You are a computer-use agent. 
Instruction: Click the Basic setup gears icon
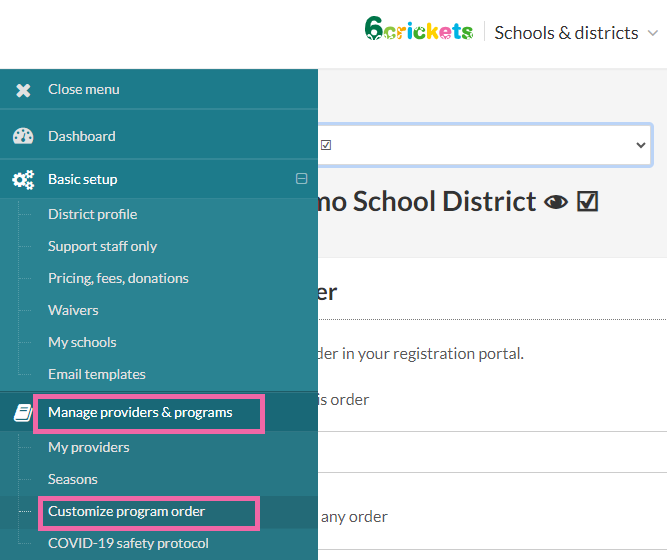tap(23, 180)
